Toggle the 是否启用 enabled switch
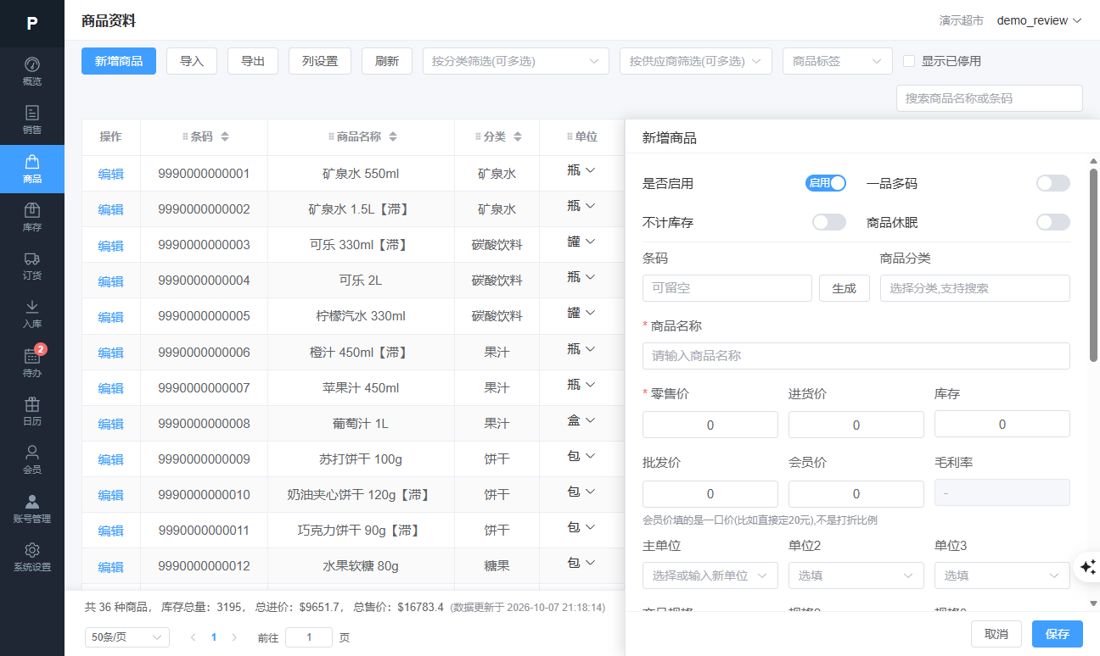Viewport: 1100px width, 656px height. pyautogui.click(x=826, y=183)
